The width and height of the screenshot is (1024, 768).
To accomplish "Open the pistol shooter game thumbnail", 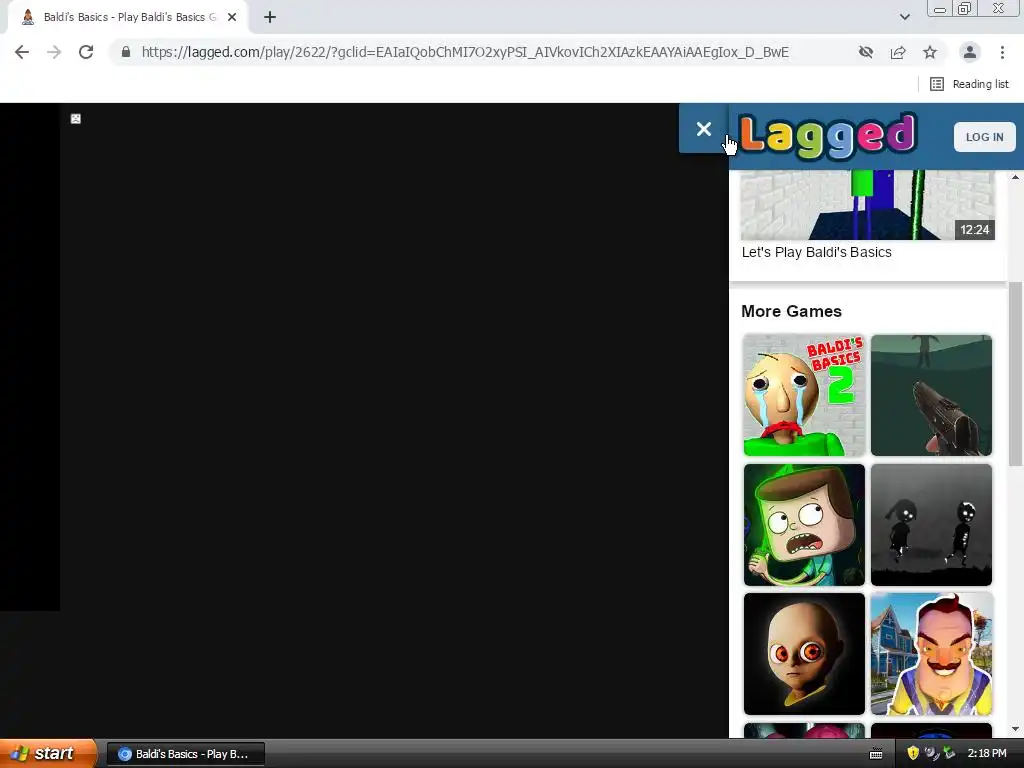I will (x=931, y=395).
